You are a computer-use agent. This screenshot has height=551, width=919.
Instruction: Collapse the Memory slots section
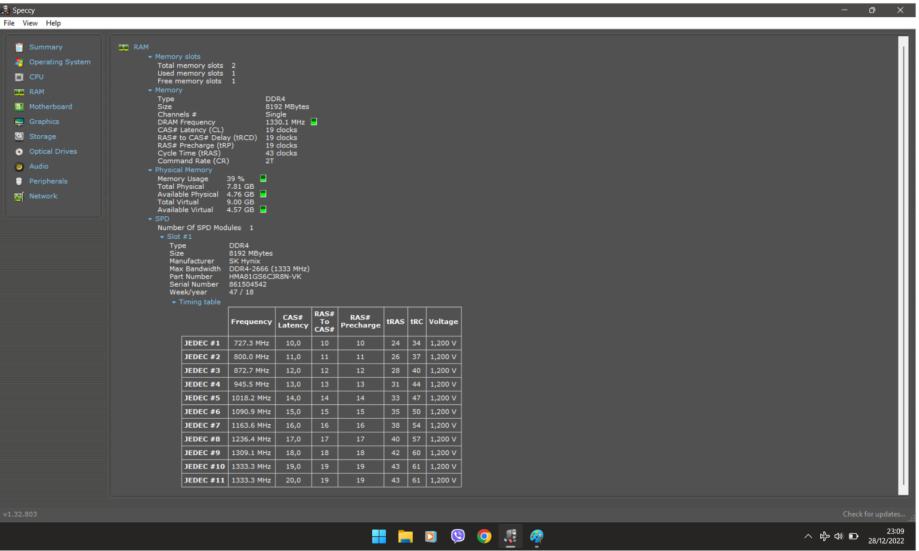[x=150, y=57]
